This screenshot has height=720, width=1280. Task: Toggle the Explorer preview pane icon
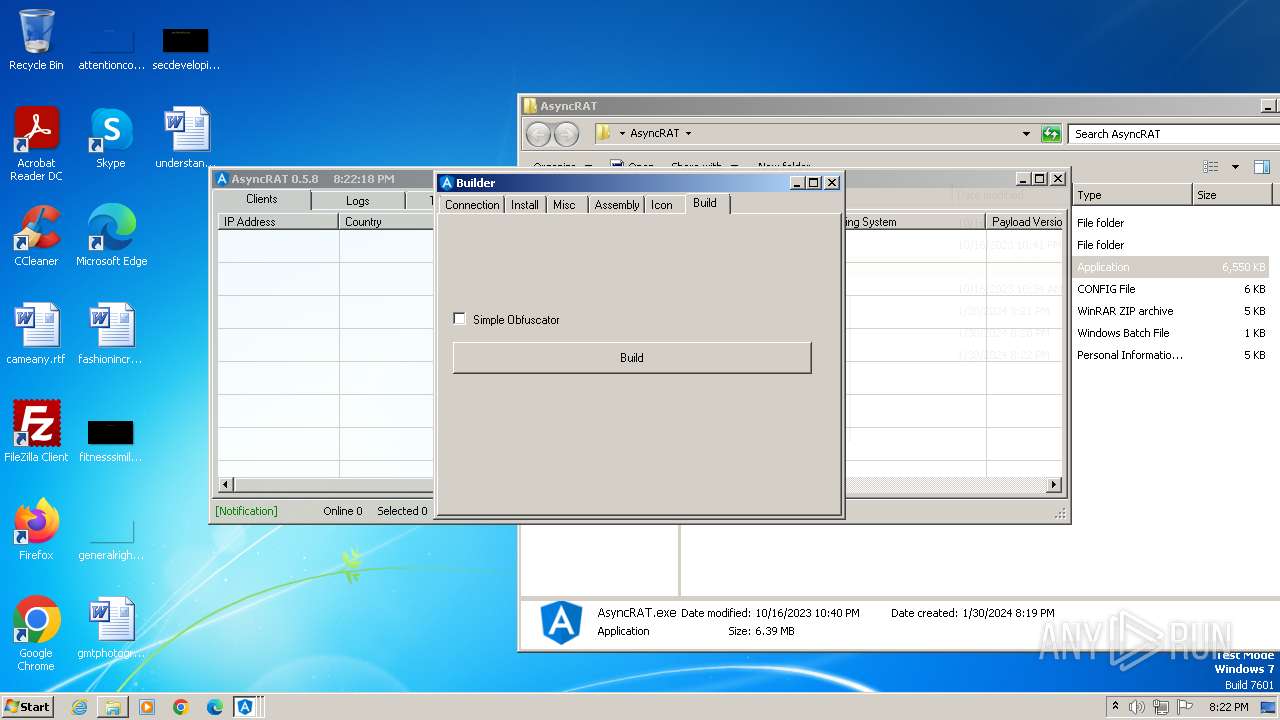(1262, 167)
